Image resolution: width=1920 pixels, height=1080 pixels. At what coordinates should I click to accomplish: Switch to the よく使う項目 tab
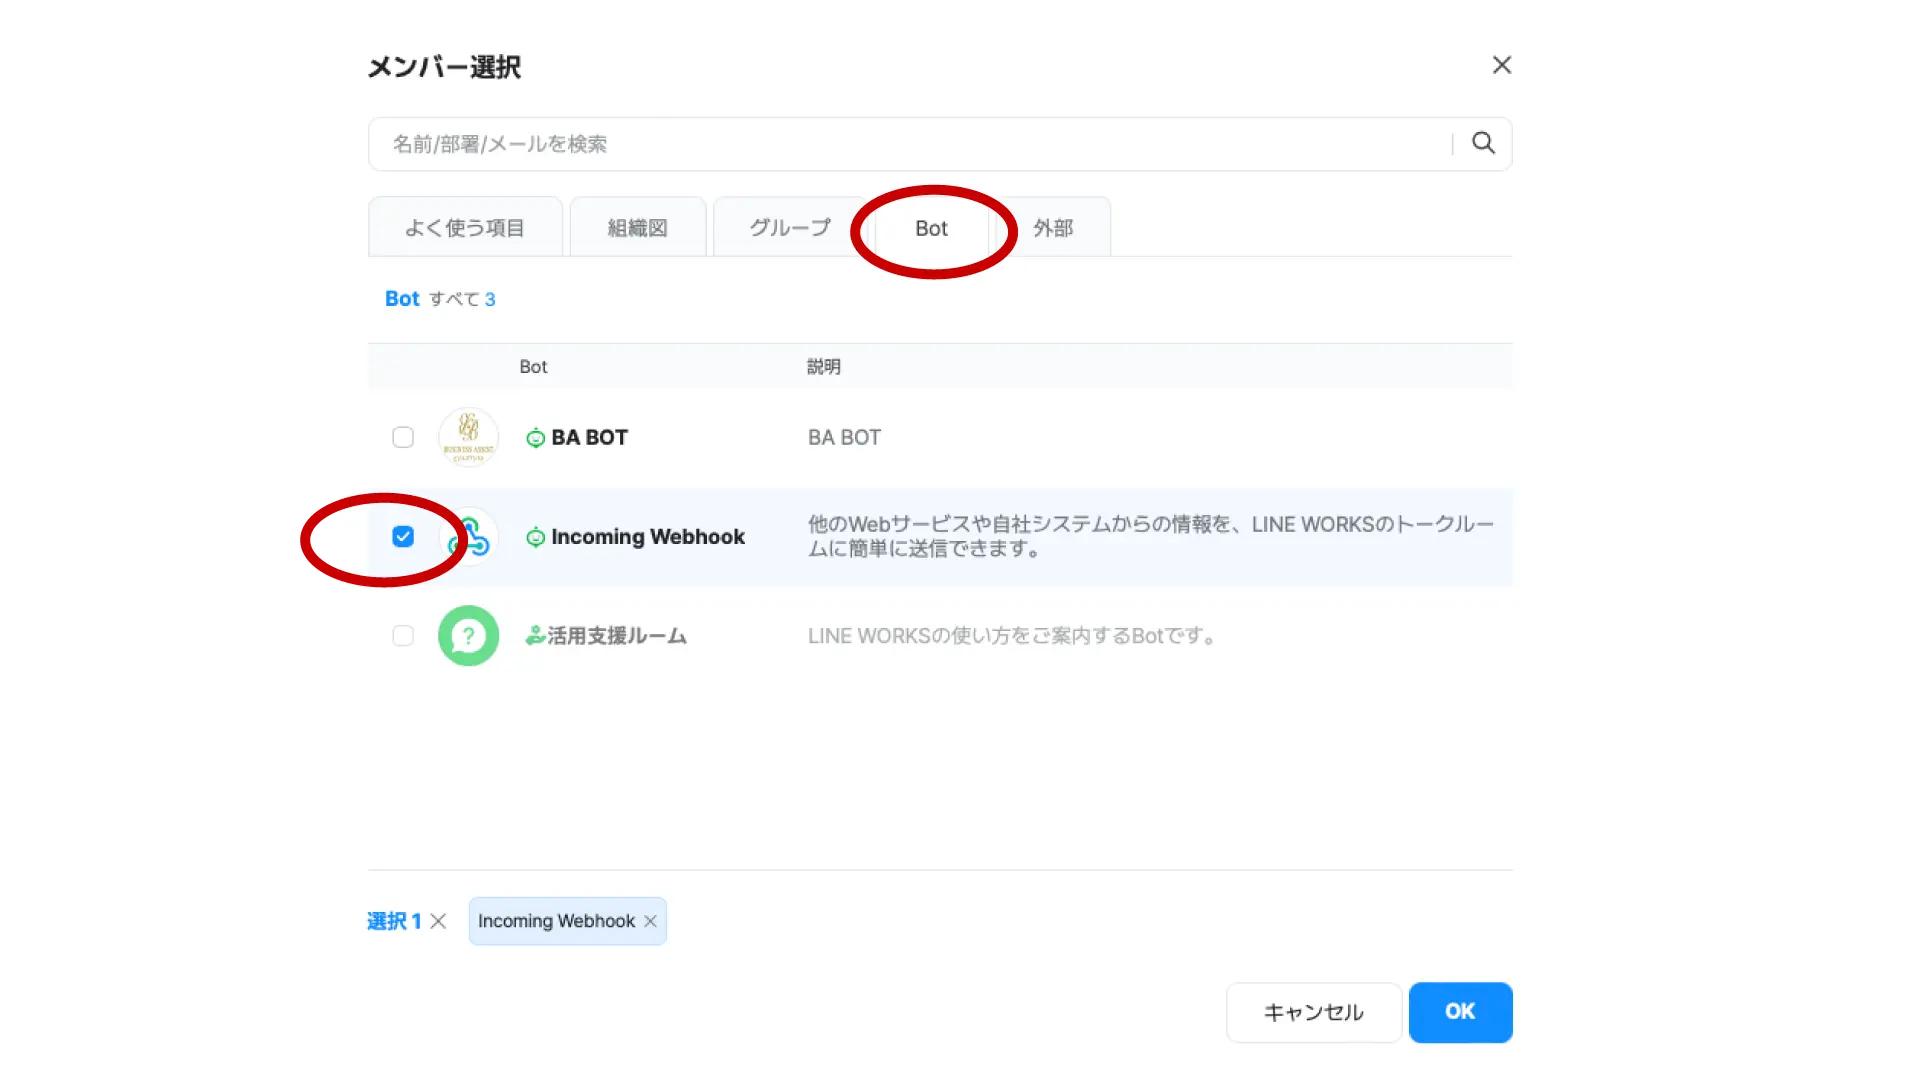(465, 227)
